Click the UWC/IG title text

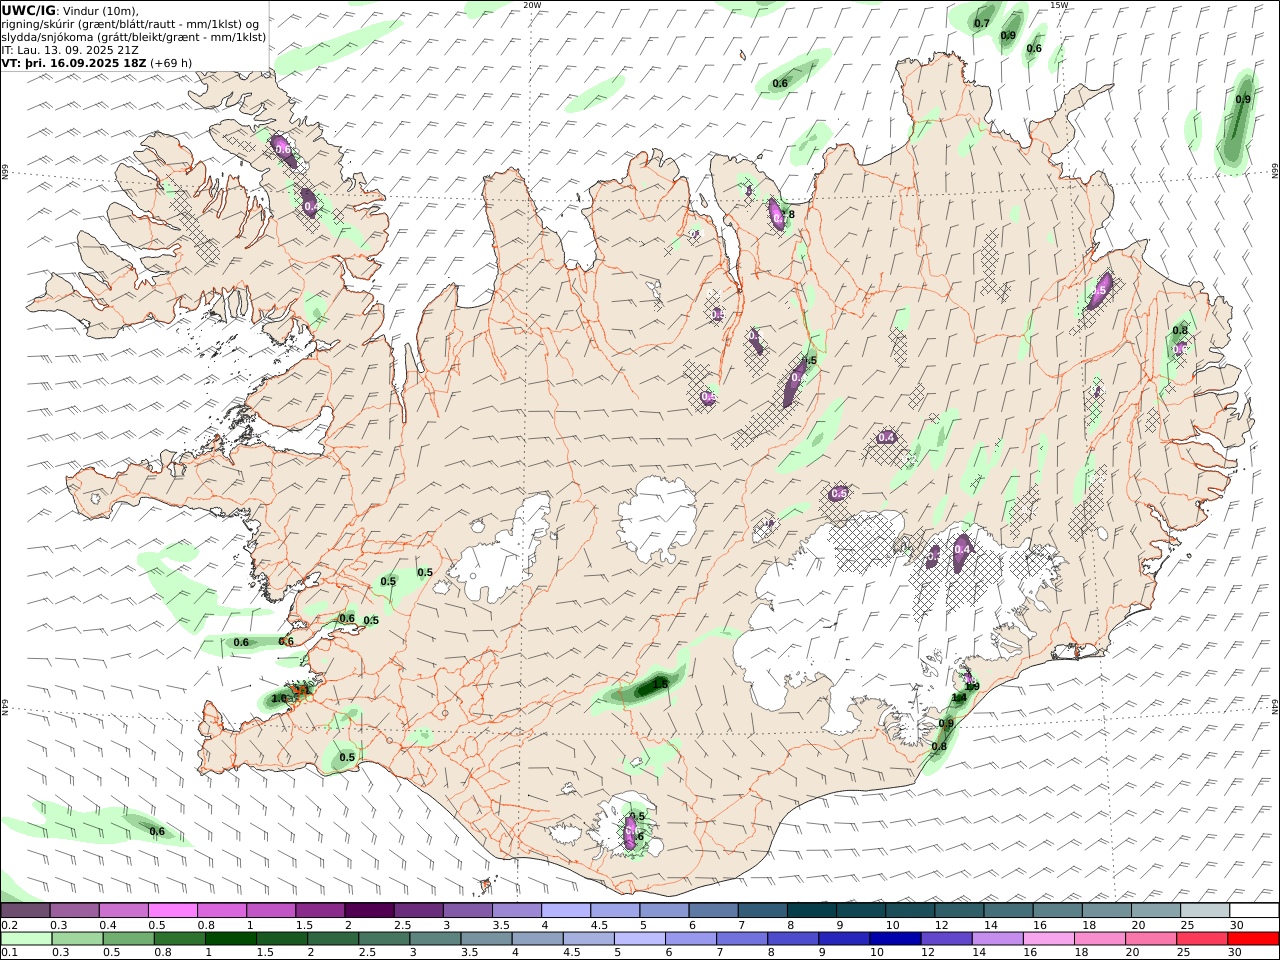pyautogui.click(x=29, y=9)
